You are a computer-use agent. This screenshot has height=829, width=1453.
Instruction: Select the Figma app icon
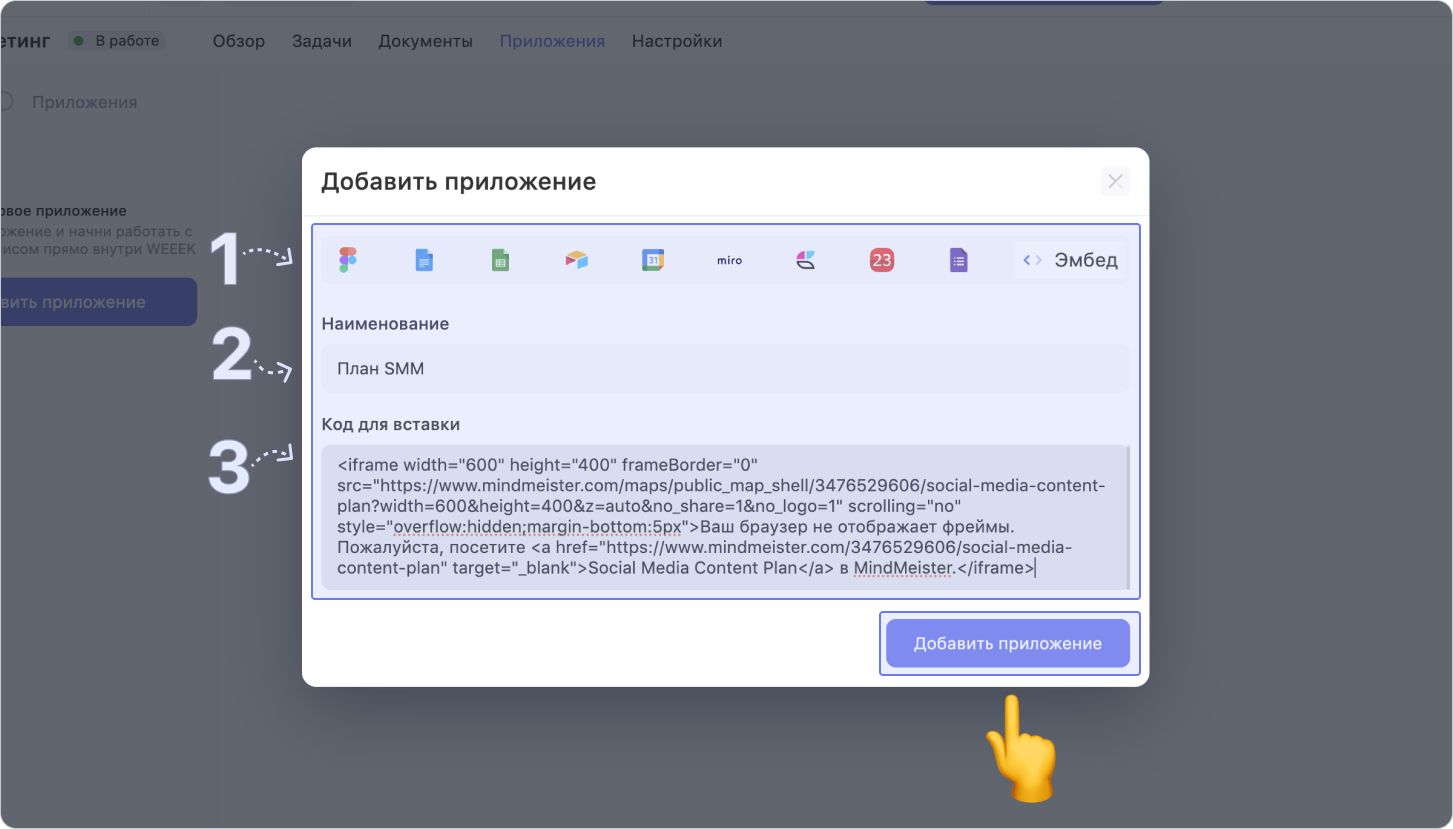click(x=347, y=260)
